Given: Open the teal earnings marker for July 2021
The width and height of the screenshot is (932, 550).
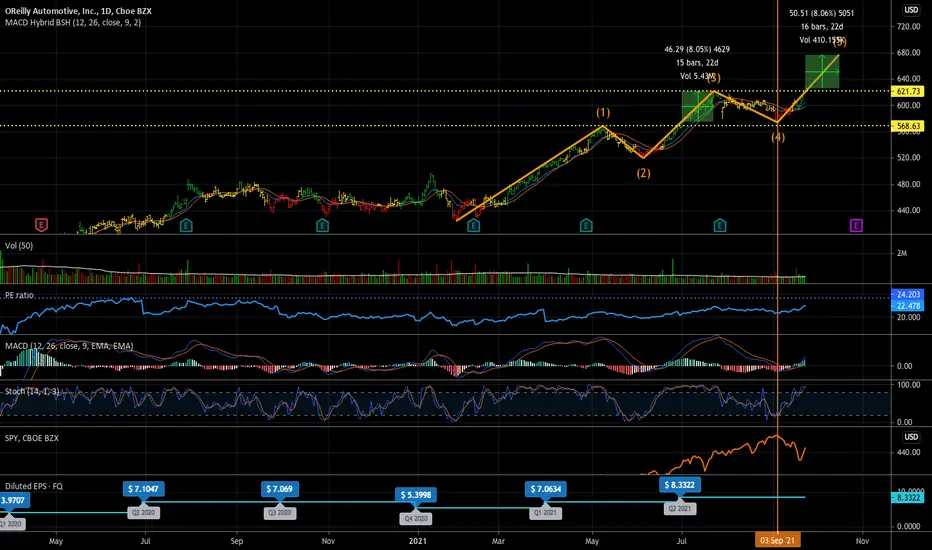Looking at the screenshot, I should click(x=720, y=225).
